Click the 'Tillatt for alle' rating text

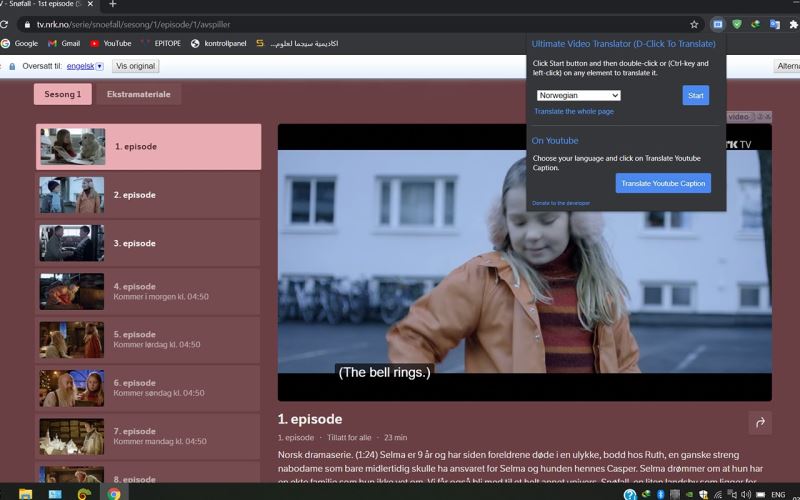[x=349, y=438]
